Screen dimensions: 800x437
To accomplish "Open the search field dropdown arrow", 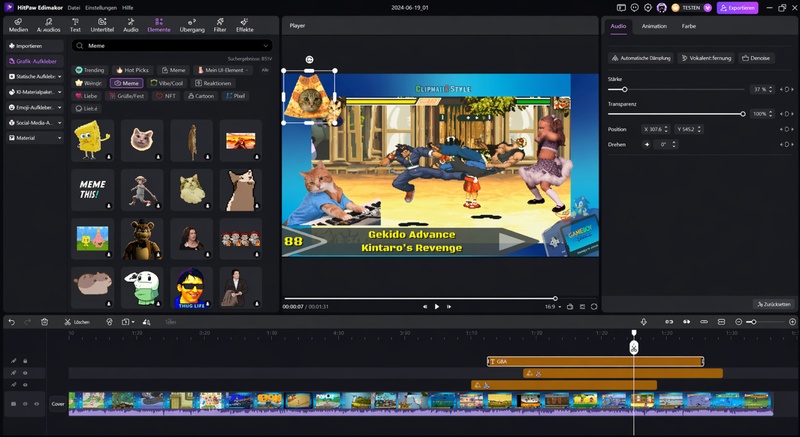I will [265, 46].
